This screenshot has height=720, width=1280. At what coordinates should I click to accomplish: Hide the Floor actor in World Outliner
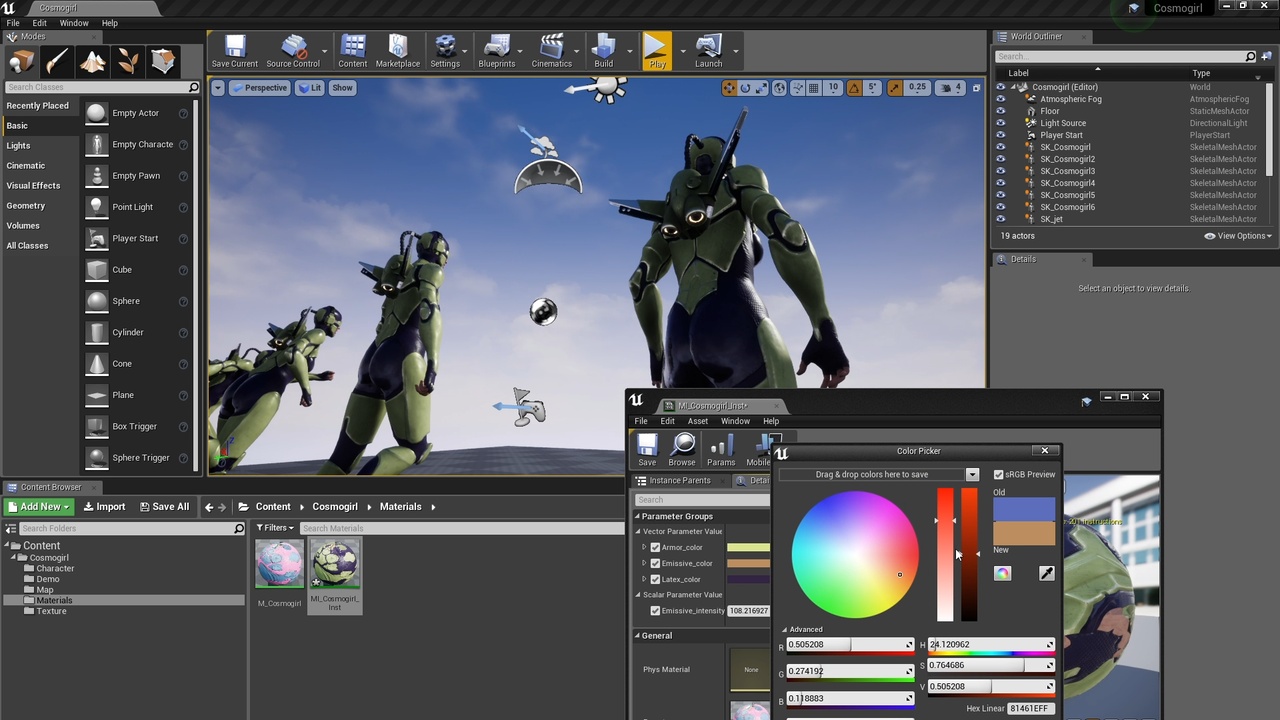pos(1000,111)
